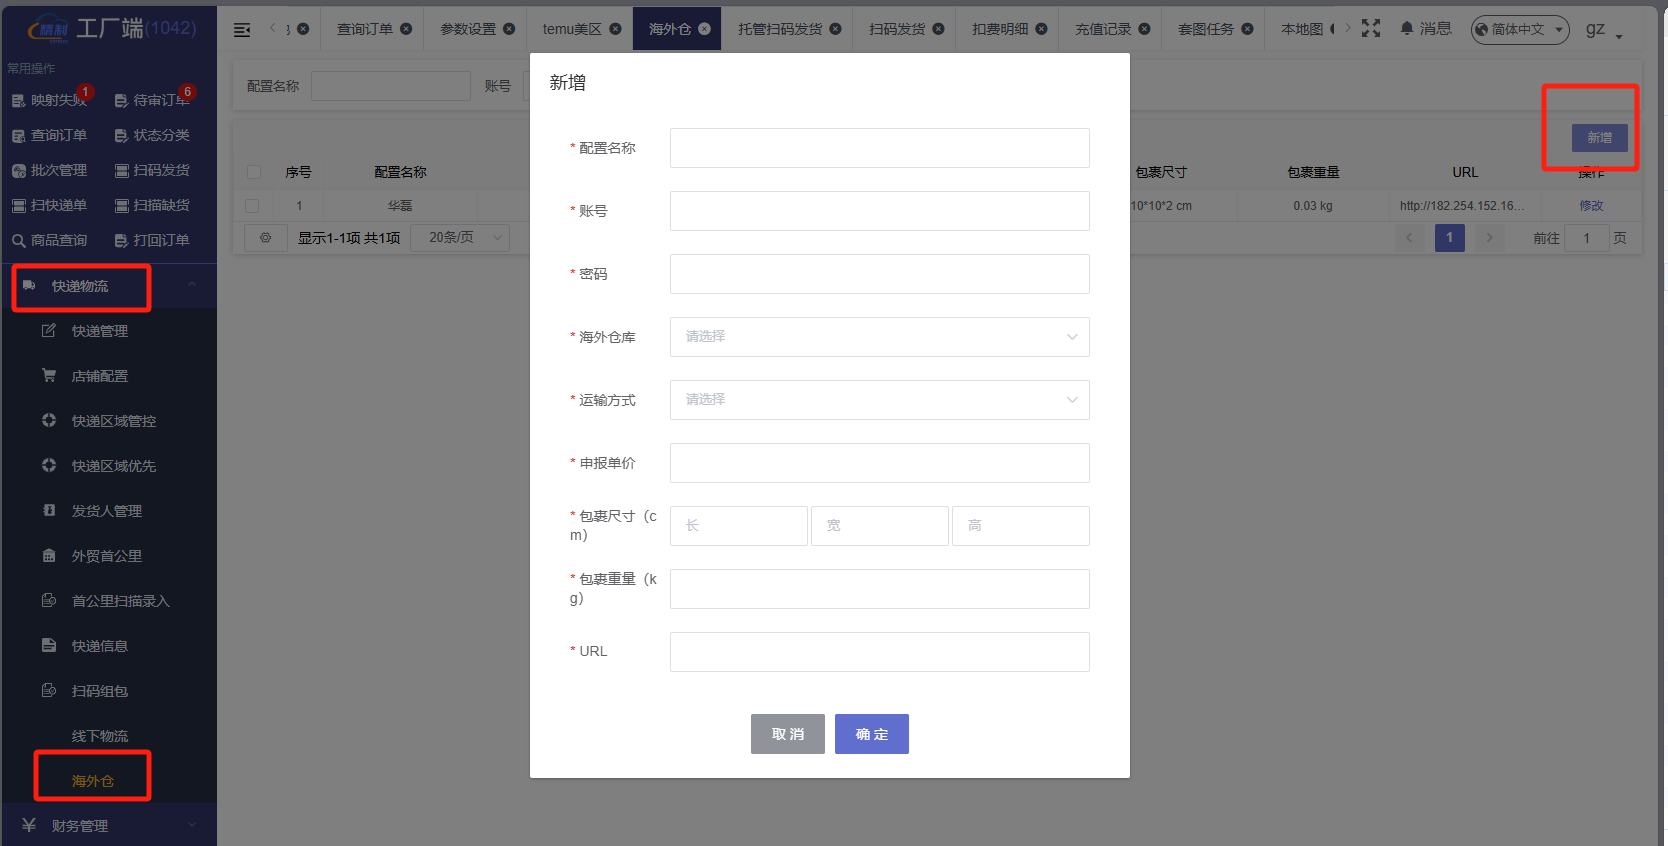Toggle the select-all checkbox in table header
This screenshot has width=1668, height=846.
[254, 172]
